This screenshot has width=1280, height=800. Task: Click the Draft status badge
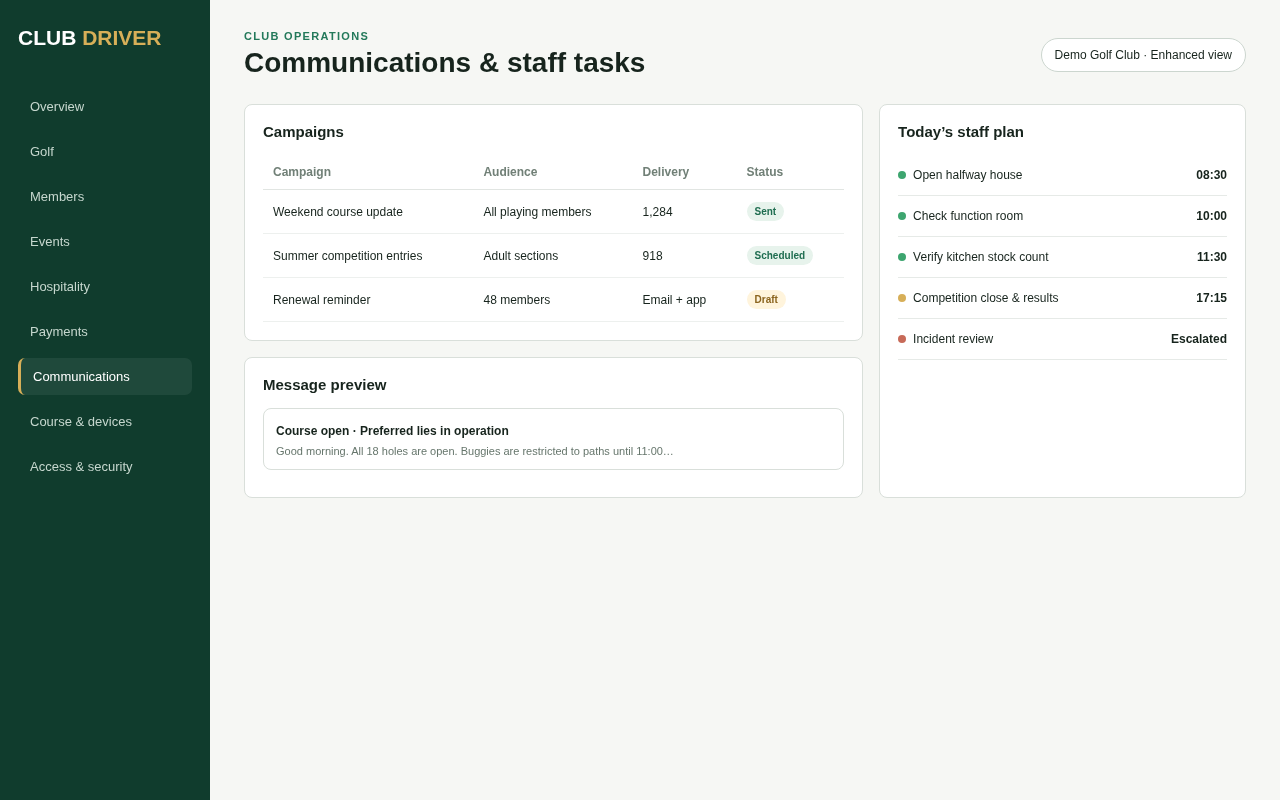point(766,300)
